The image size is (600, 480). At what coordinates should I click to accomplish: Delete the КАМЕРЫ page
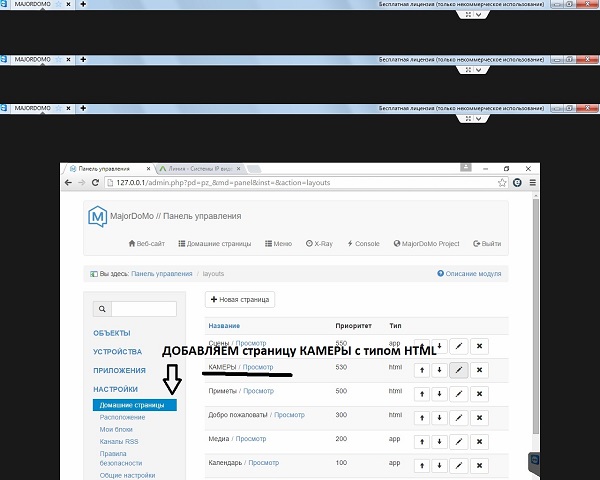pyautogui.click(x=479, y=370)
